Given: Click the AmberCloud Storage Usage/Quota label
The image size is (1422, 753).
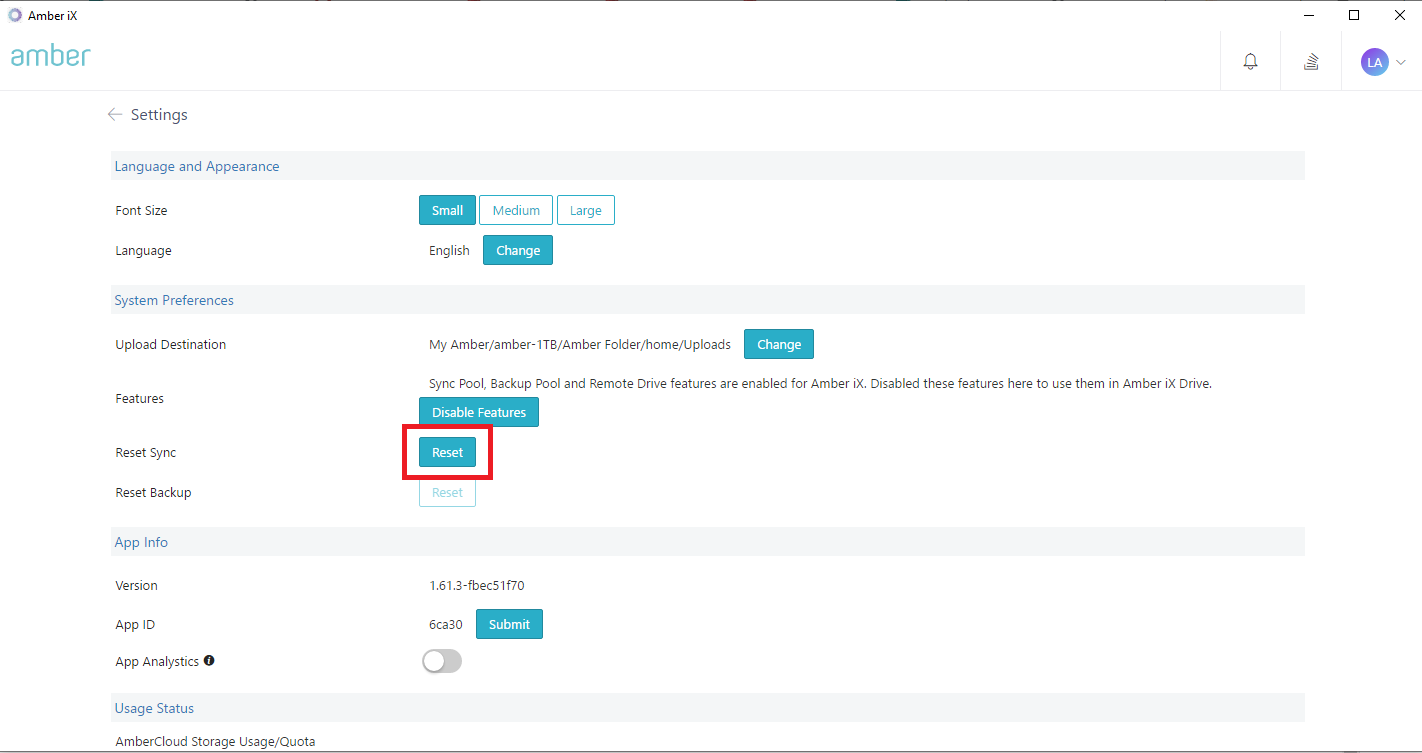Looking at the screenshot, I should point(215,741).
